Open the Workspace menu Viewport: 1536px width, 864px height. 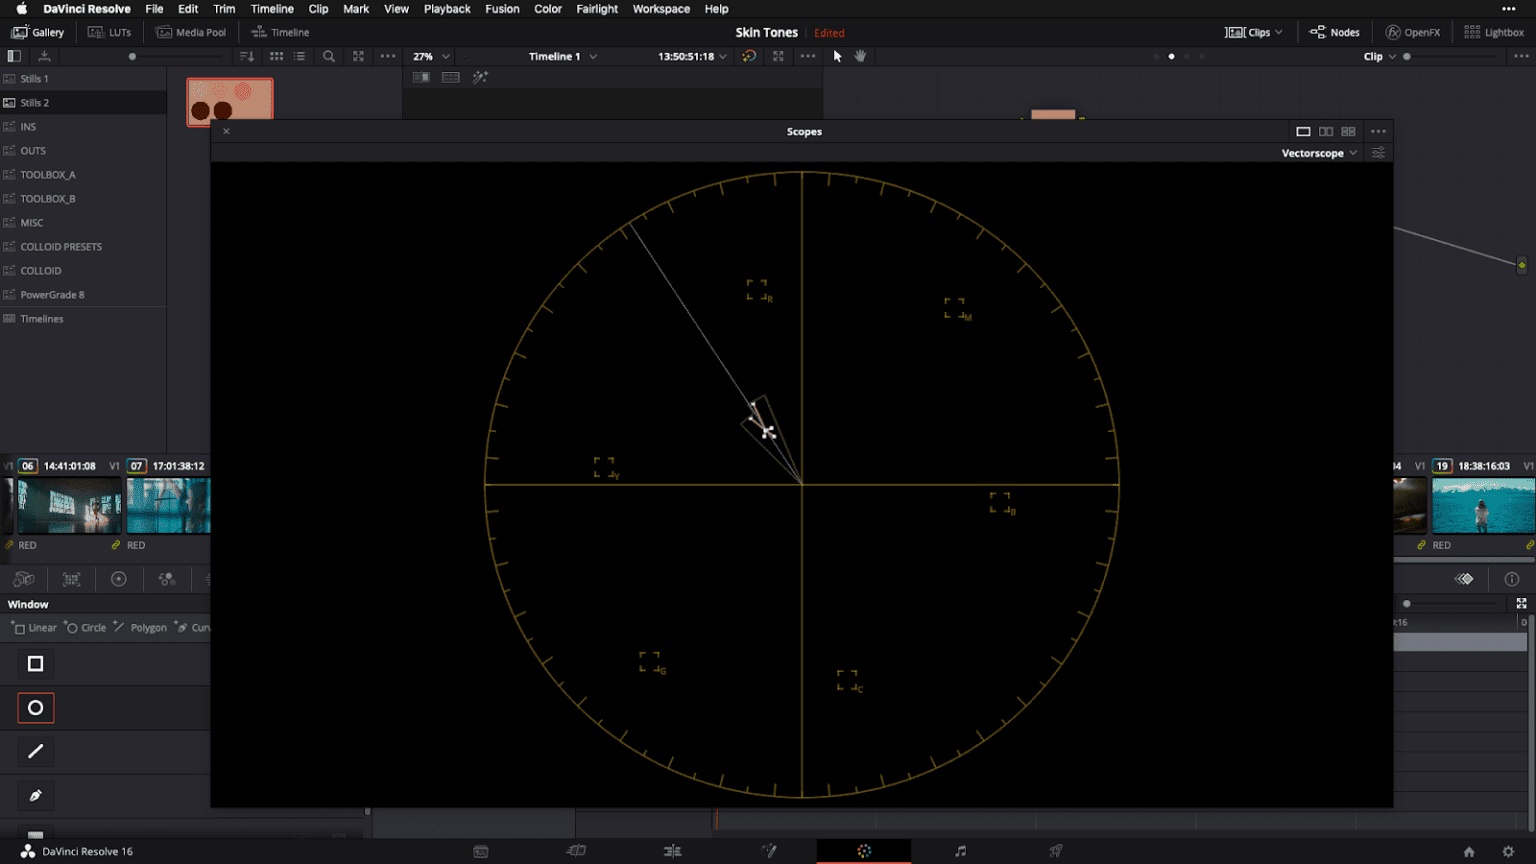coord(661,9)
